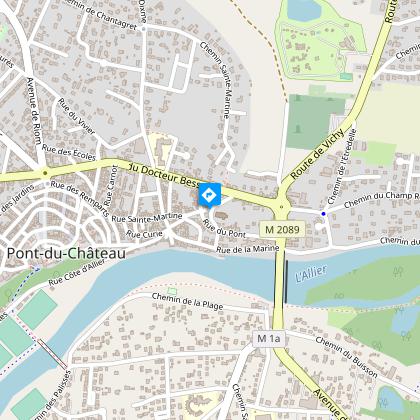
Task: Click the pond in the northern park
Action: coord(303,9)
